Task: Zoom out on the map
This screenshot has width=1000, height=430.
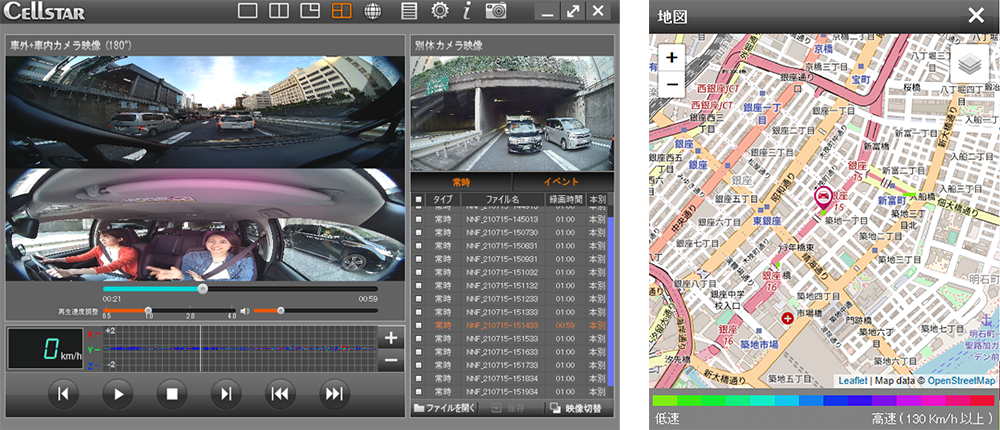Action: pos(672,84)
